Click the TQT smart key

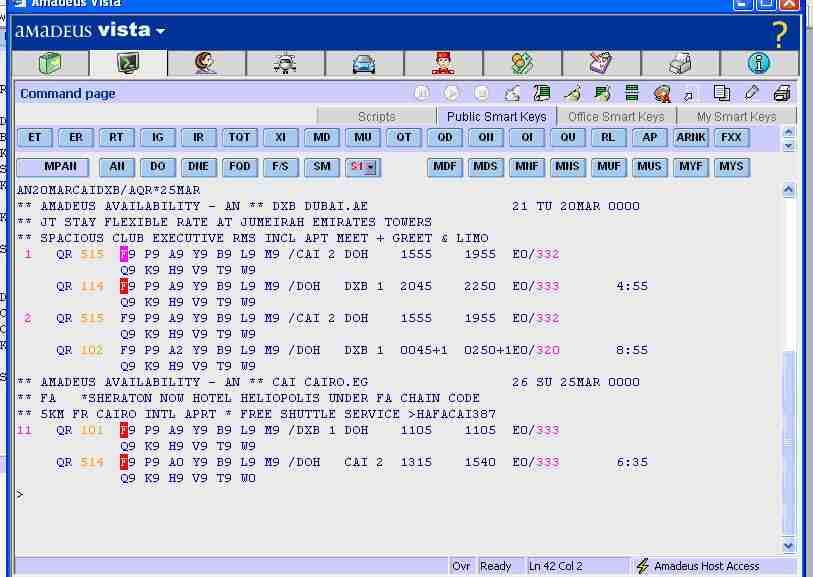240,137
